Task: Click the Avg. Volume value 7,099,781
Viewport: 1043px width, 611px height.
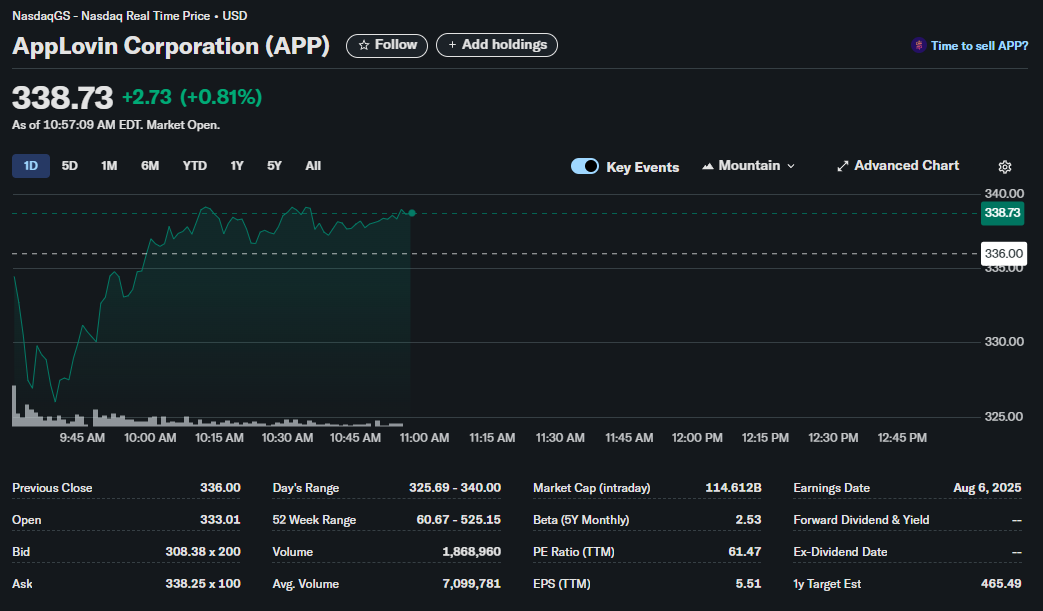Action: click(x=472, y=583)
